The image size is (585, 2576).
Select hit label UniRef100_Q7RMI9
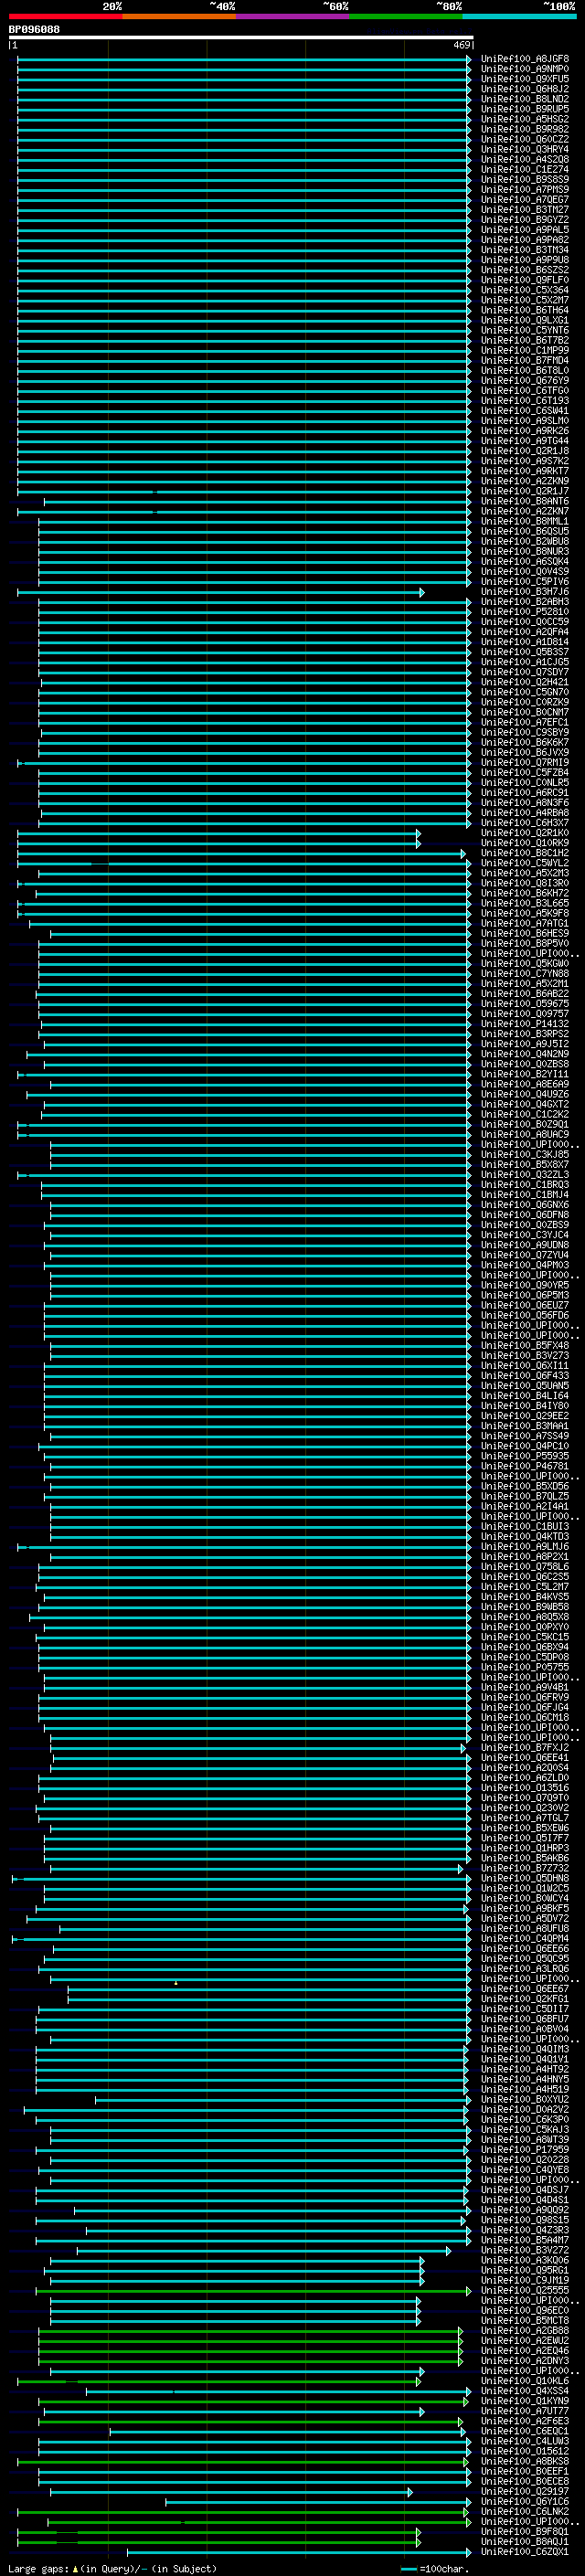(x=525, y=763)
